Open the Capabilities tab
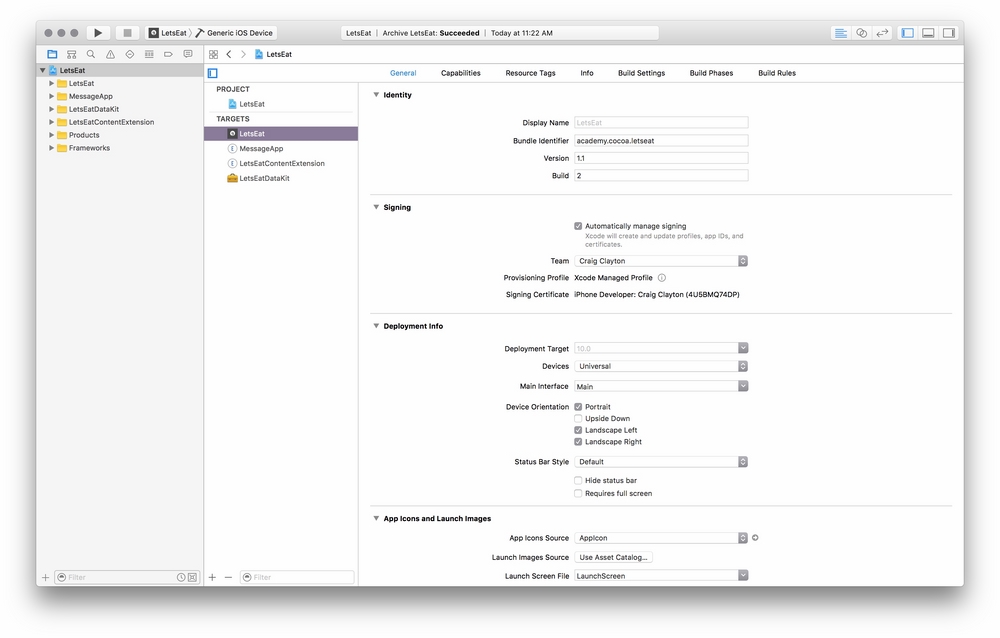Viewport: 1000px width, 638px height. 461,73
